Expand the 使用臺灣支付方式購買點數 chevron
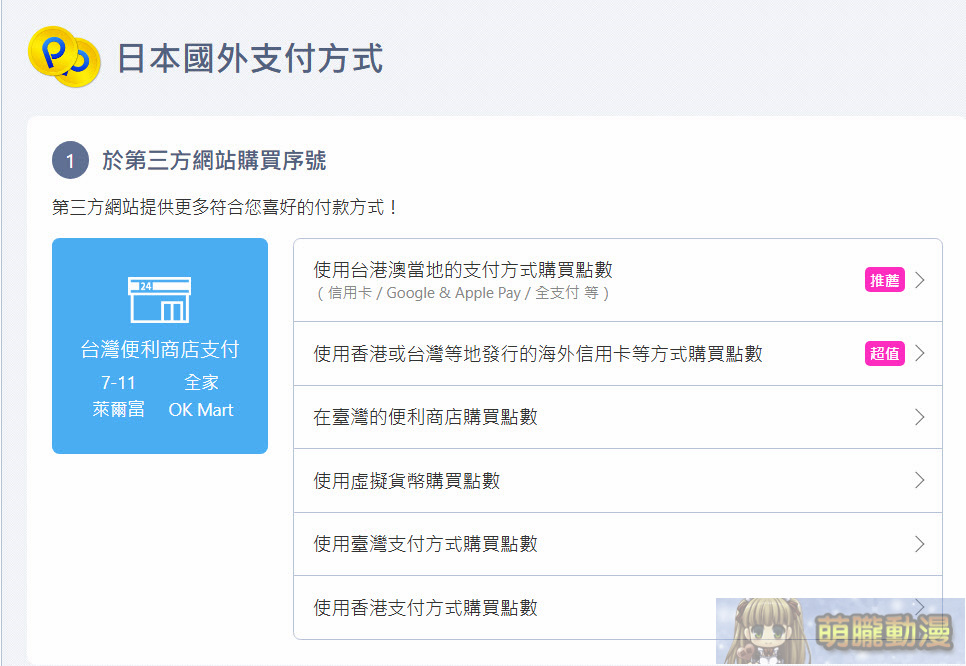Screen dimensions: 966x666 coord(920,544)
